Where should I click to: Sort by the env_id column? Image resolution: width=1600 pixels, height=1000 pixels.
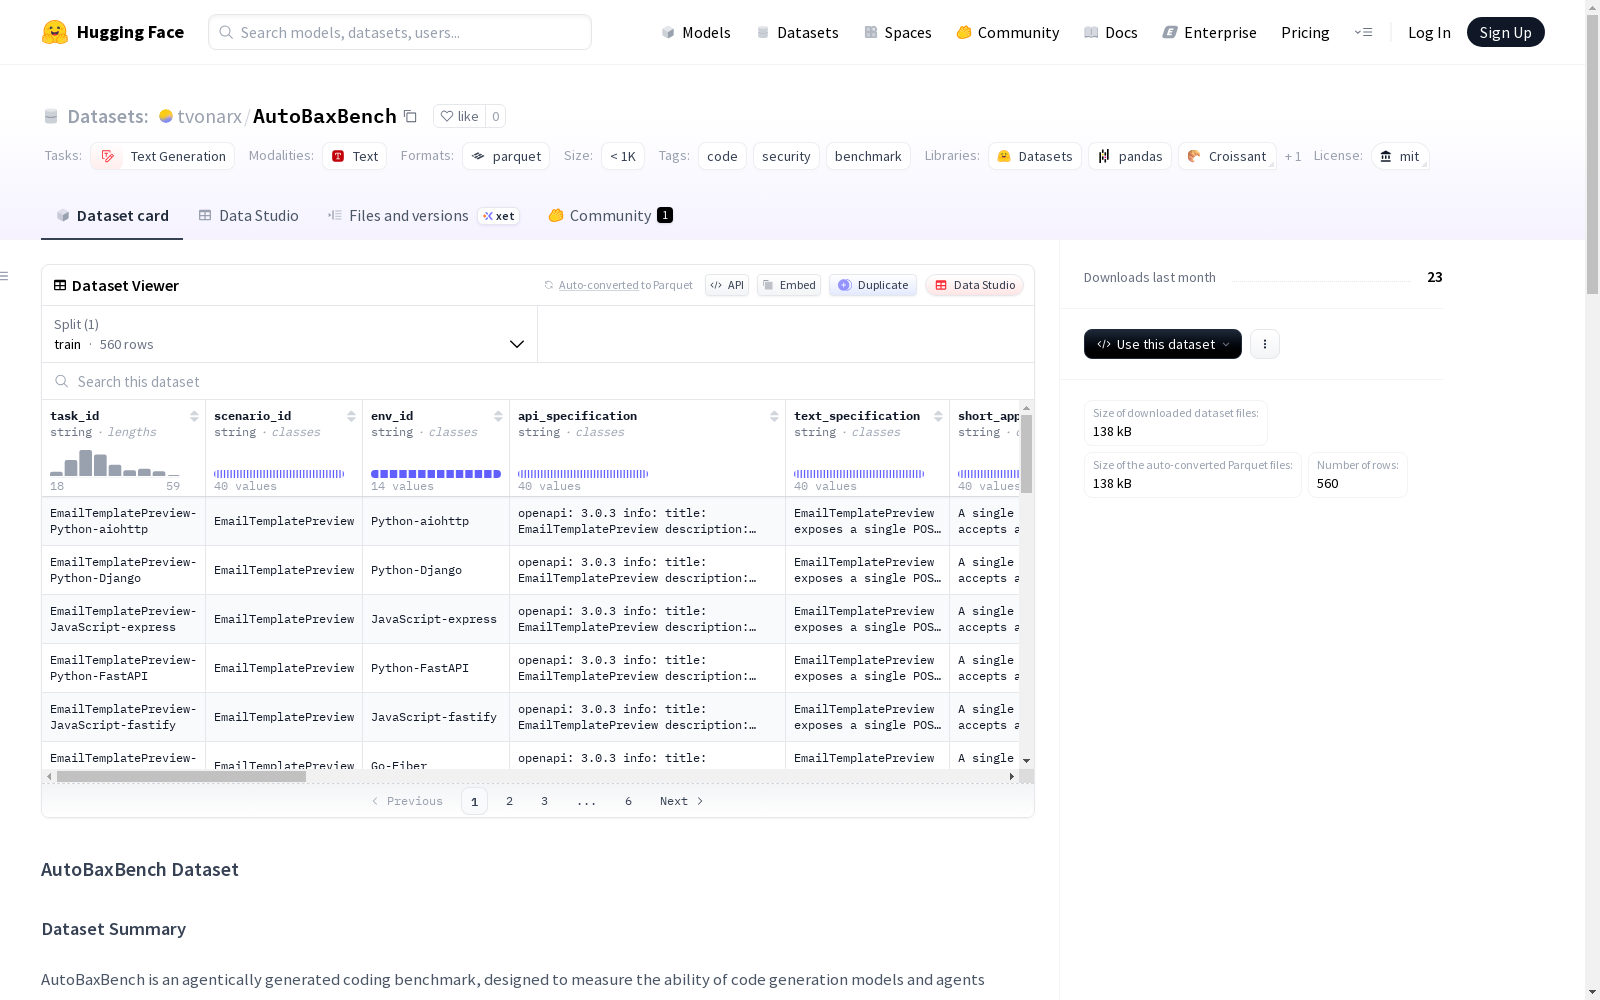pyautogui.click(x=498, y=416)
